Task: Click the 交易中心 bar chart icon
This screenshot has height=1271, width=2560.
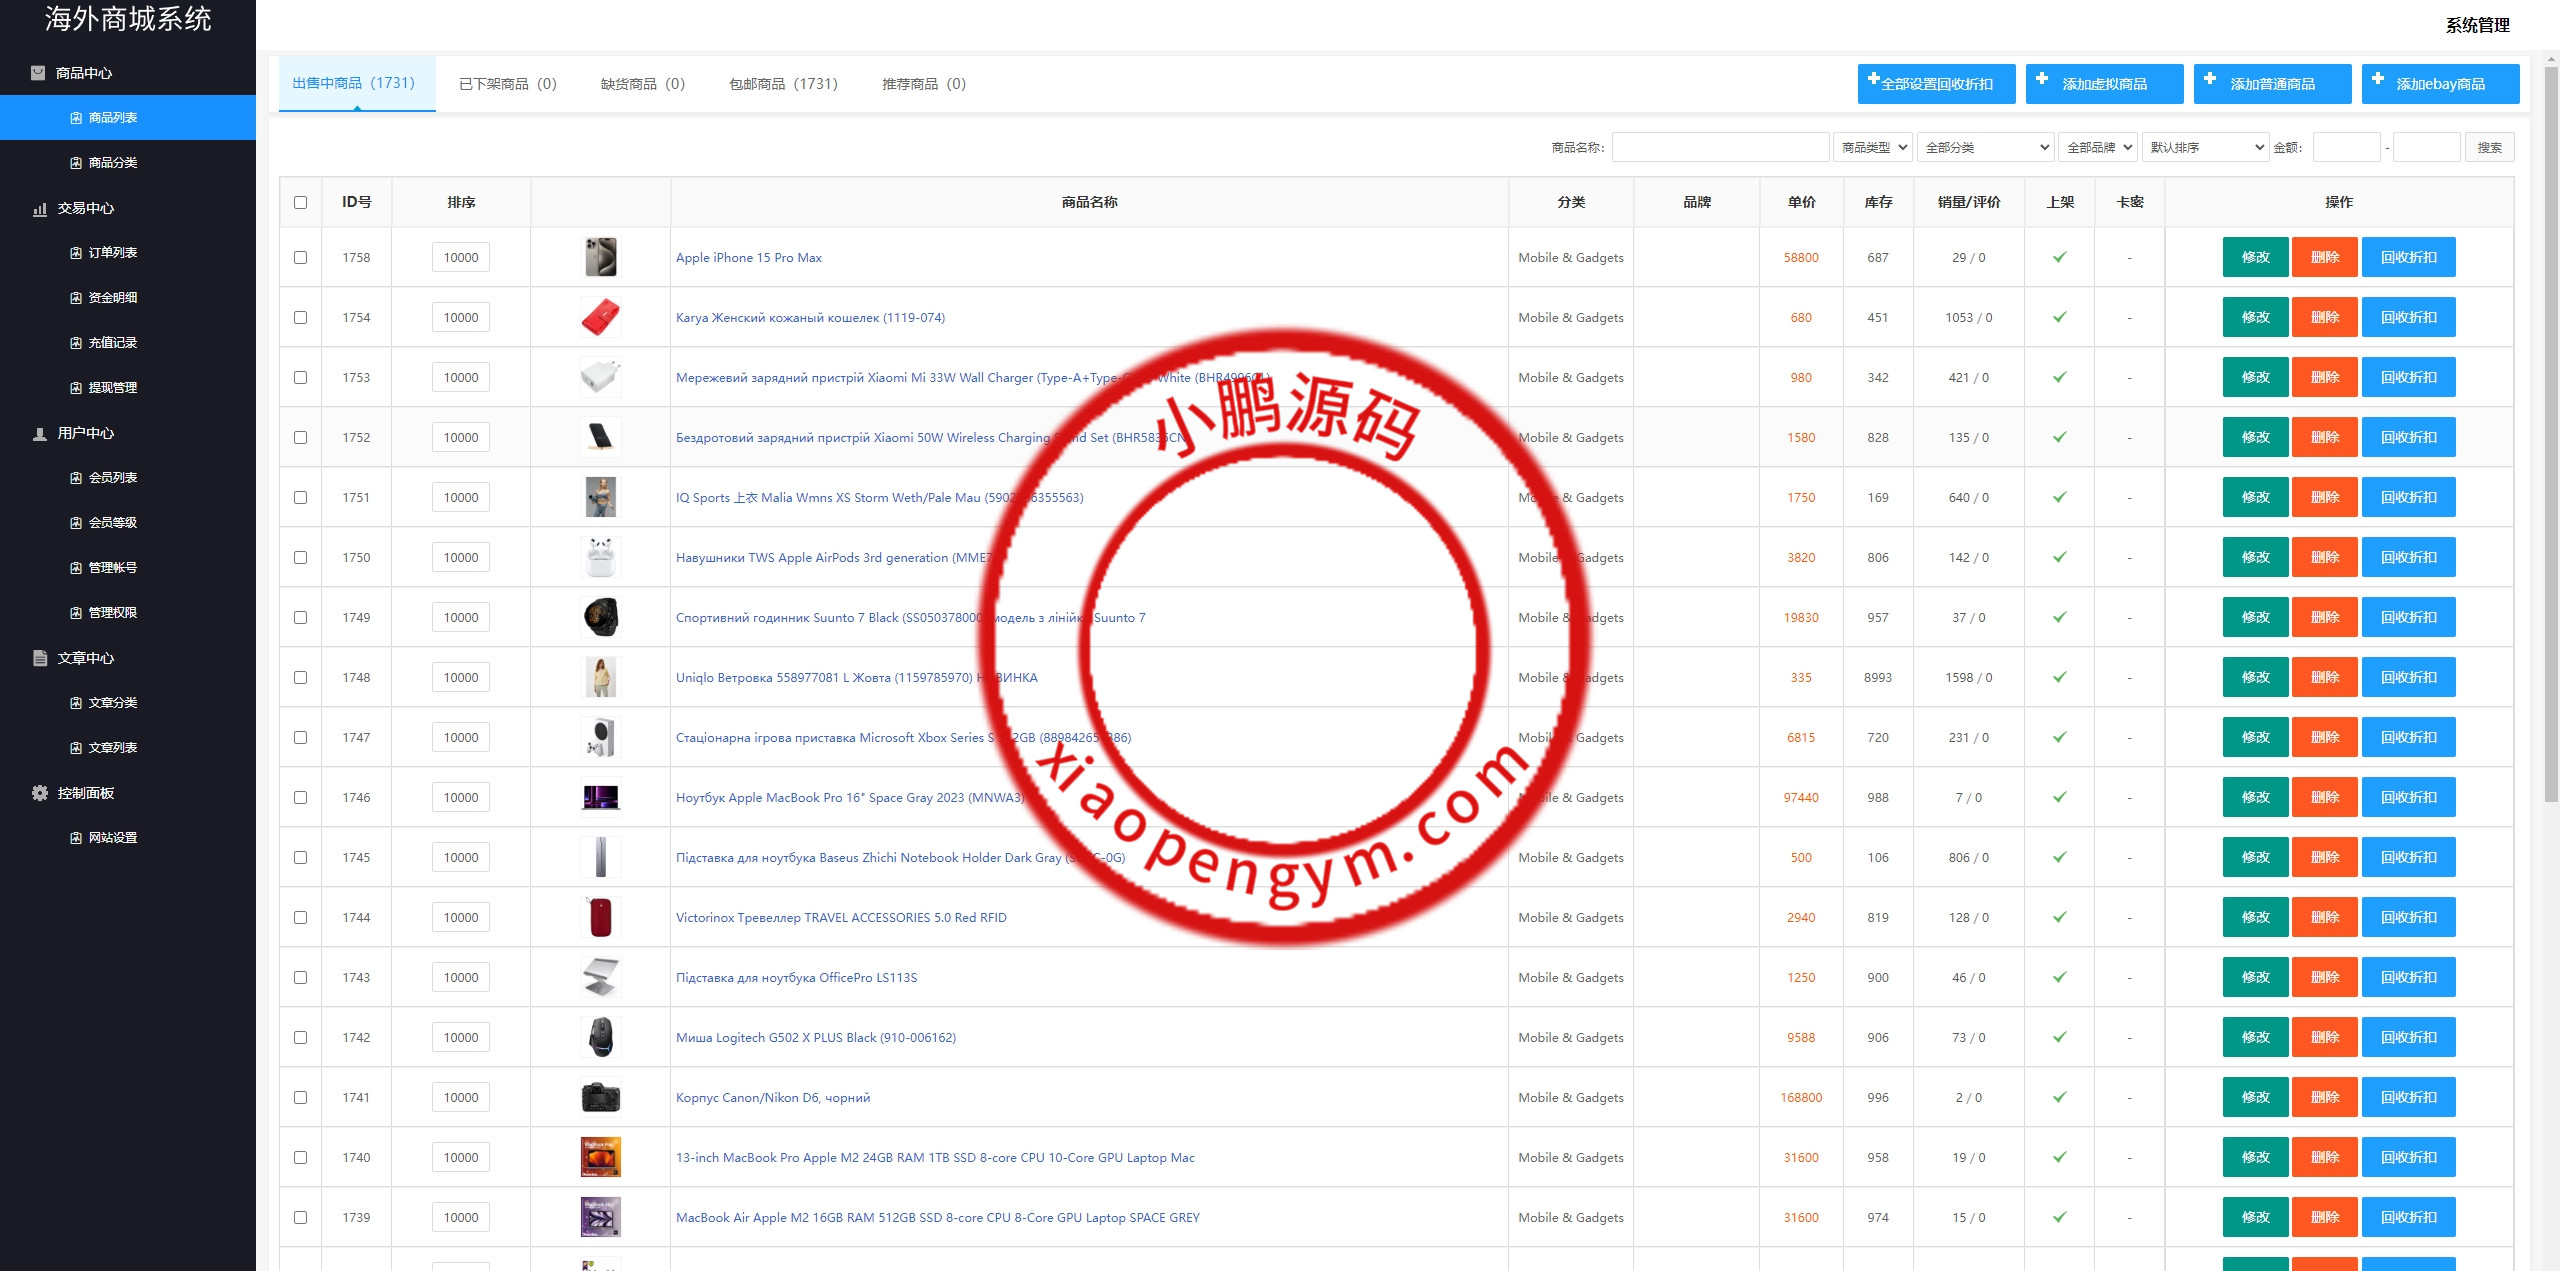Action: pos(40,209)
